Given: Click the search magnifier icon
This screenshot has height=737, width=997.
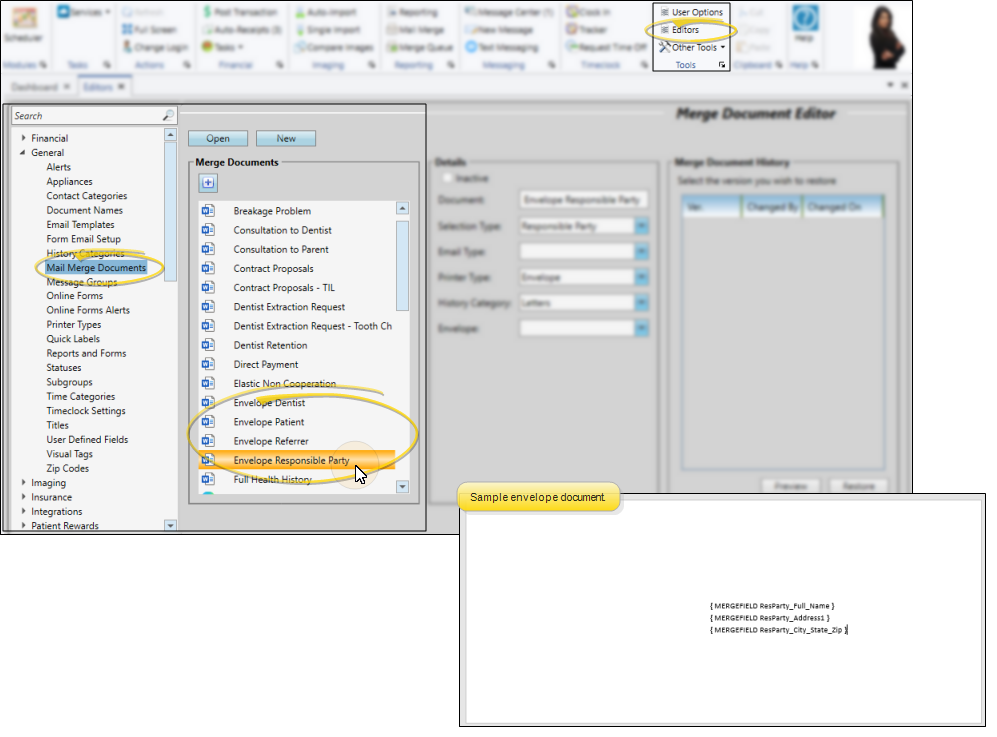Looking at the screenshot, I should click(168, 116).
